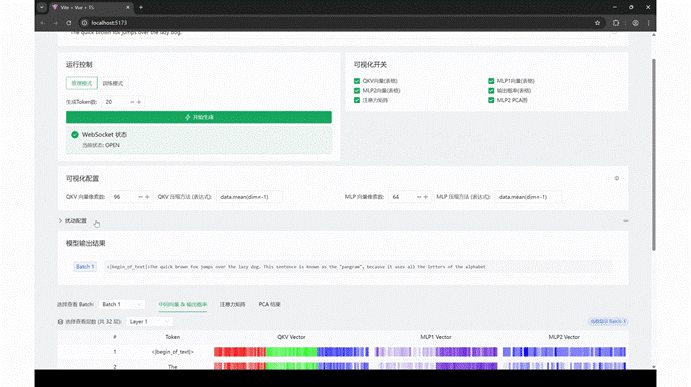Edit the MLP compression expression field
The width and height of the screenshot is (691, 387).
528,197
